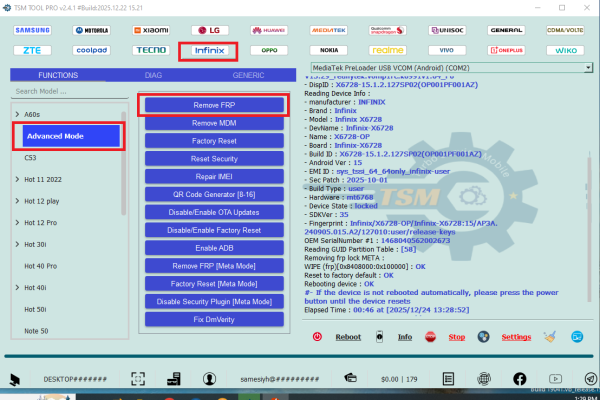This screenshot has width=600, height=400.
Task: Click the phone icon next to Info
Action: [379, 337]
